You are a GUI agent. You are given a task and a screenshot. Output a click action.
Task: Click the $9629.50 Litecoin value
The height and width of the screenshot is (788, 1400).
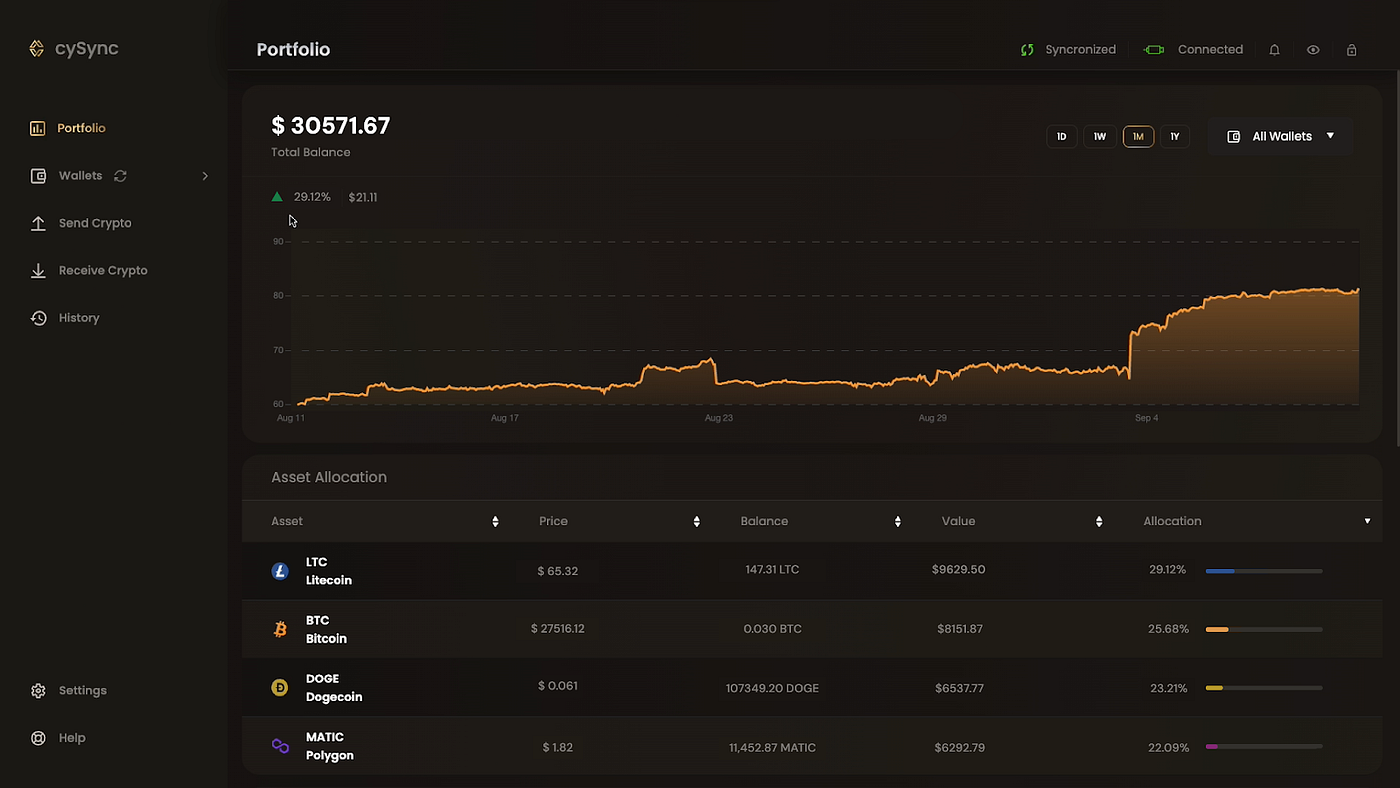tap(959, 570)
